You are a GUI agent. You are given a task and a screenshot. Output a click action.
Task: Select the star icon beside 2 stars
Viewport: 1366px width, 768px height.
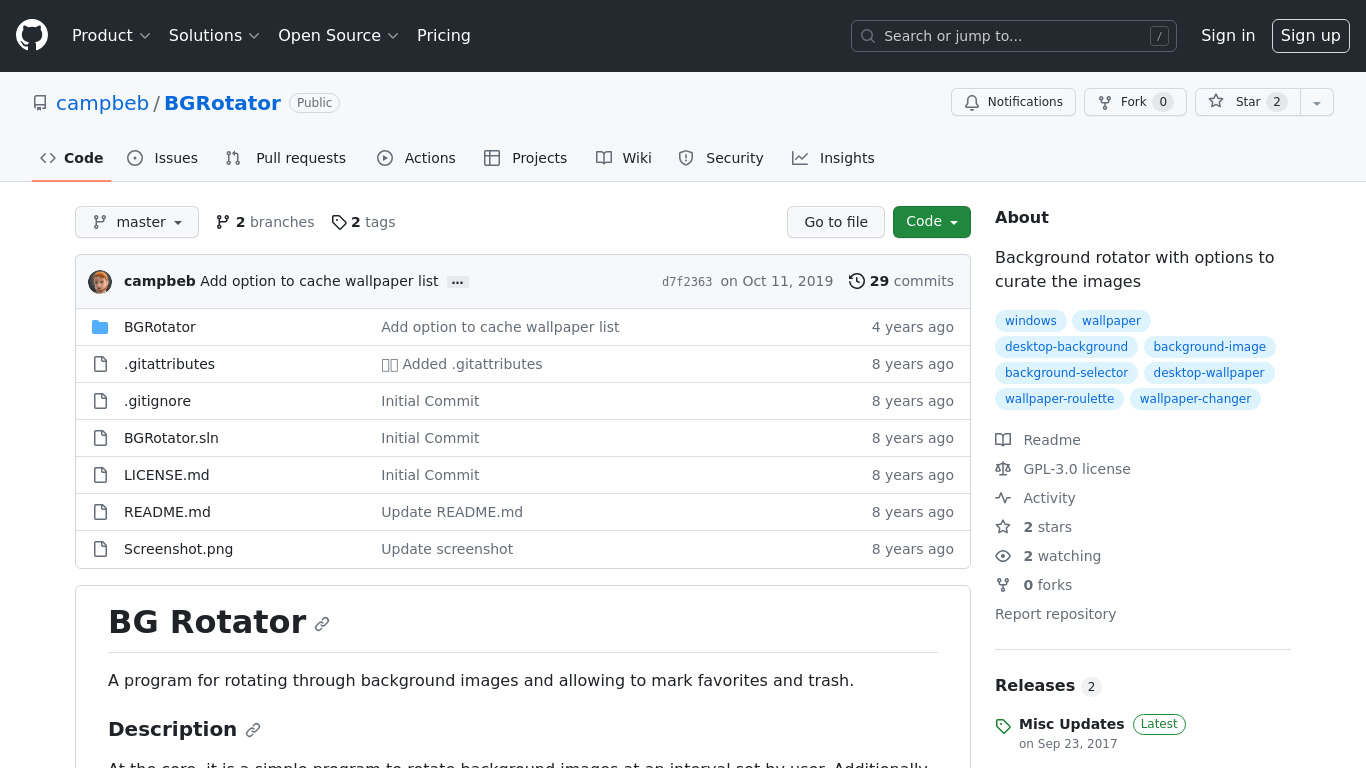1003,527
